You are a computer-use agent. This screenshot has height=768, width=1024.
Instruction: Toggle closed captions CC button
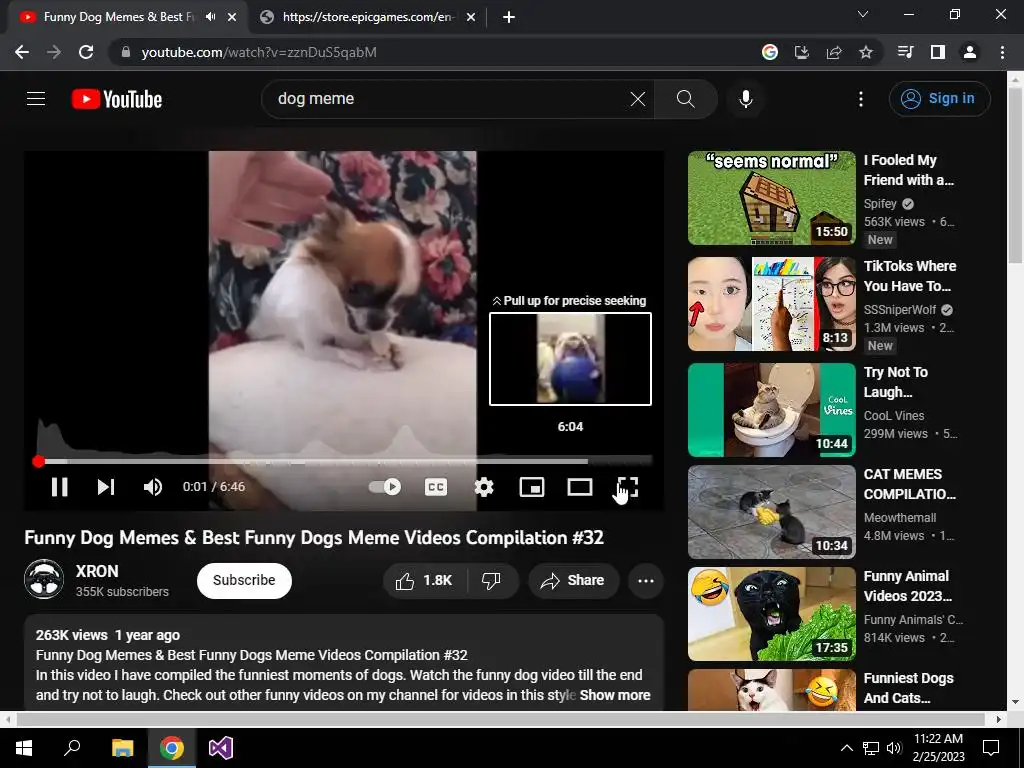tap(436, 487)
